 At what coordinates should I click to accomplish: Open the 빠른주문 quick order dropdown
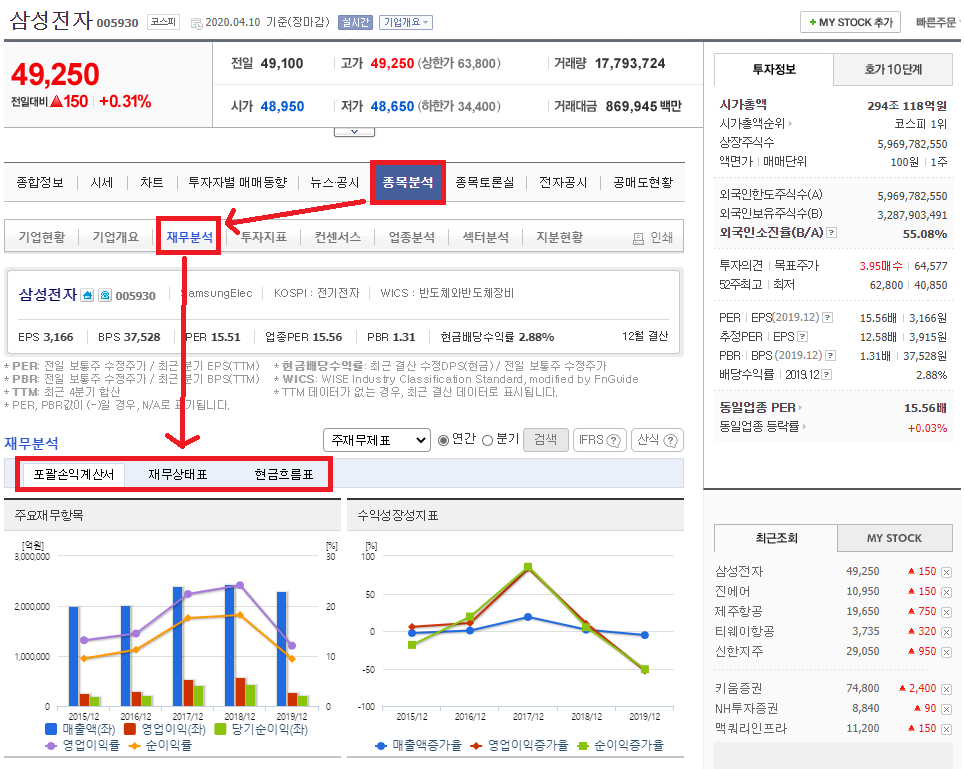(938, 22)
